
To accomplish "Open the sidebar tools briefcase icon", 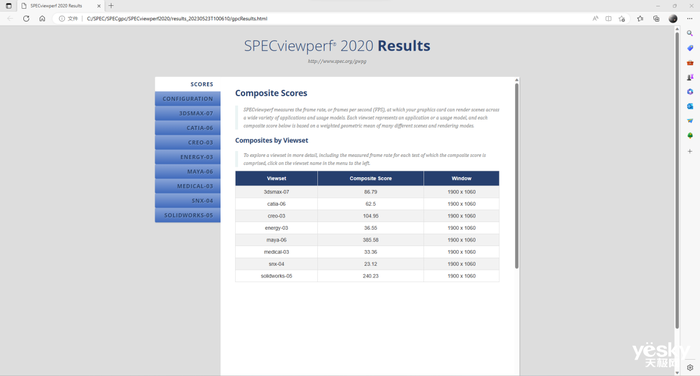I will [x=690, y=63].
